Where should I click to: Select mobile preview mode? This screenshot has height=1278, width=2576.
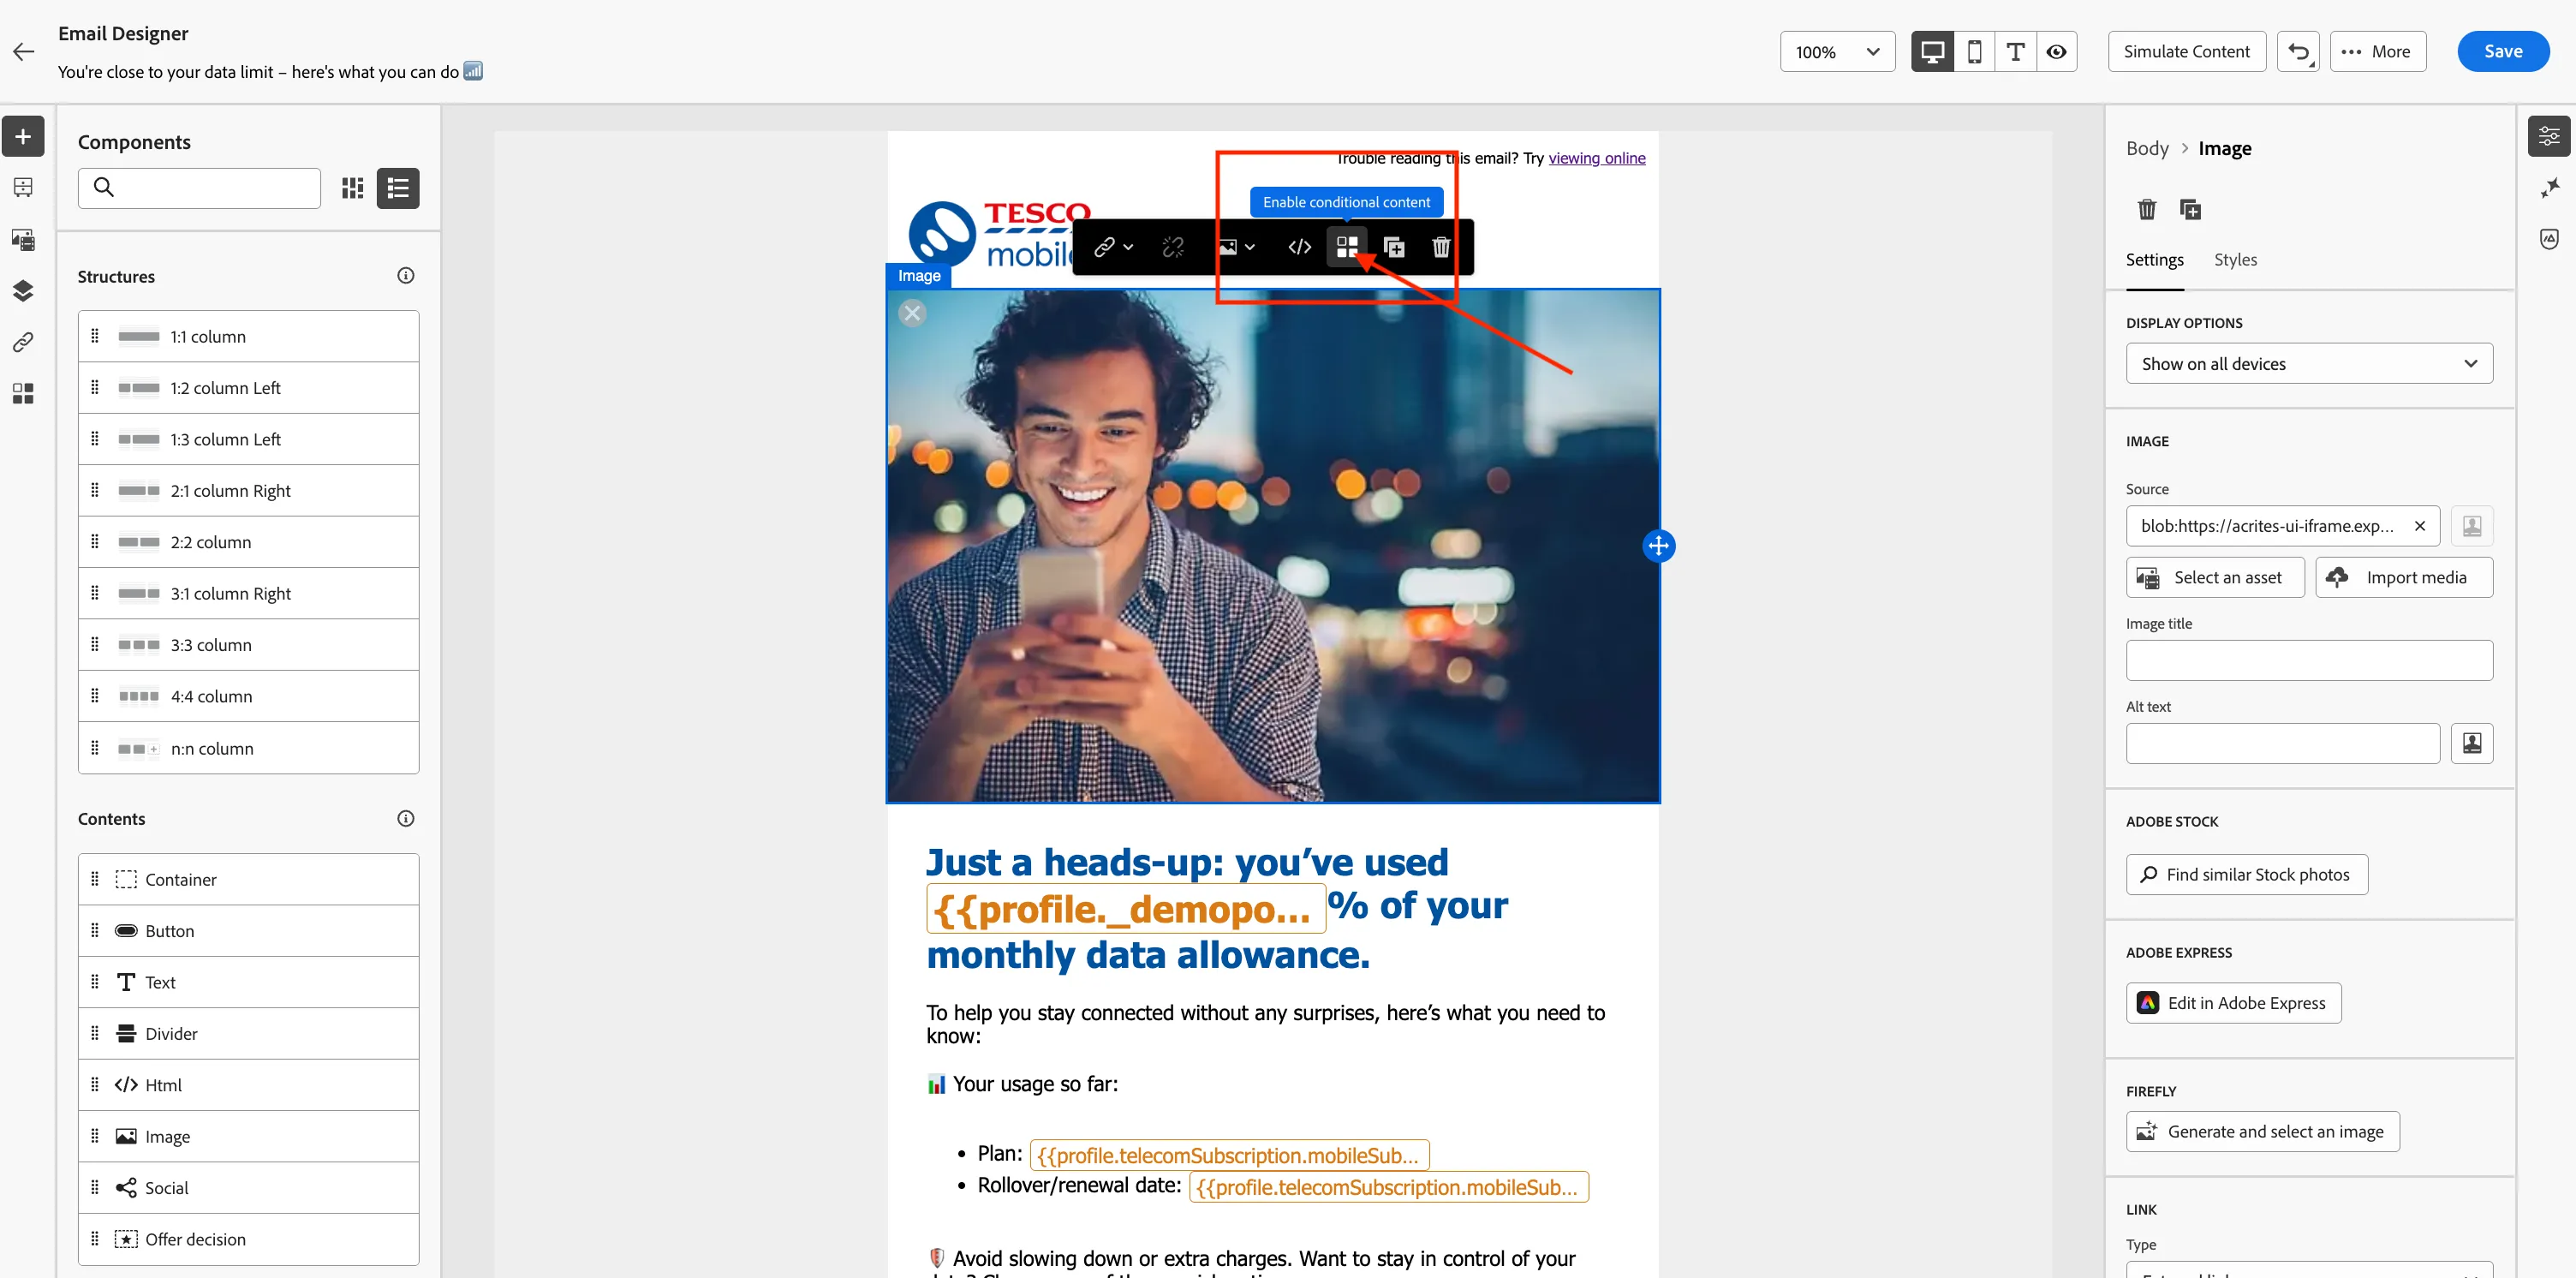pos(1974,52)
